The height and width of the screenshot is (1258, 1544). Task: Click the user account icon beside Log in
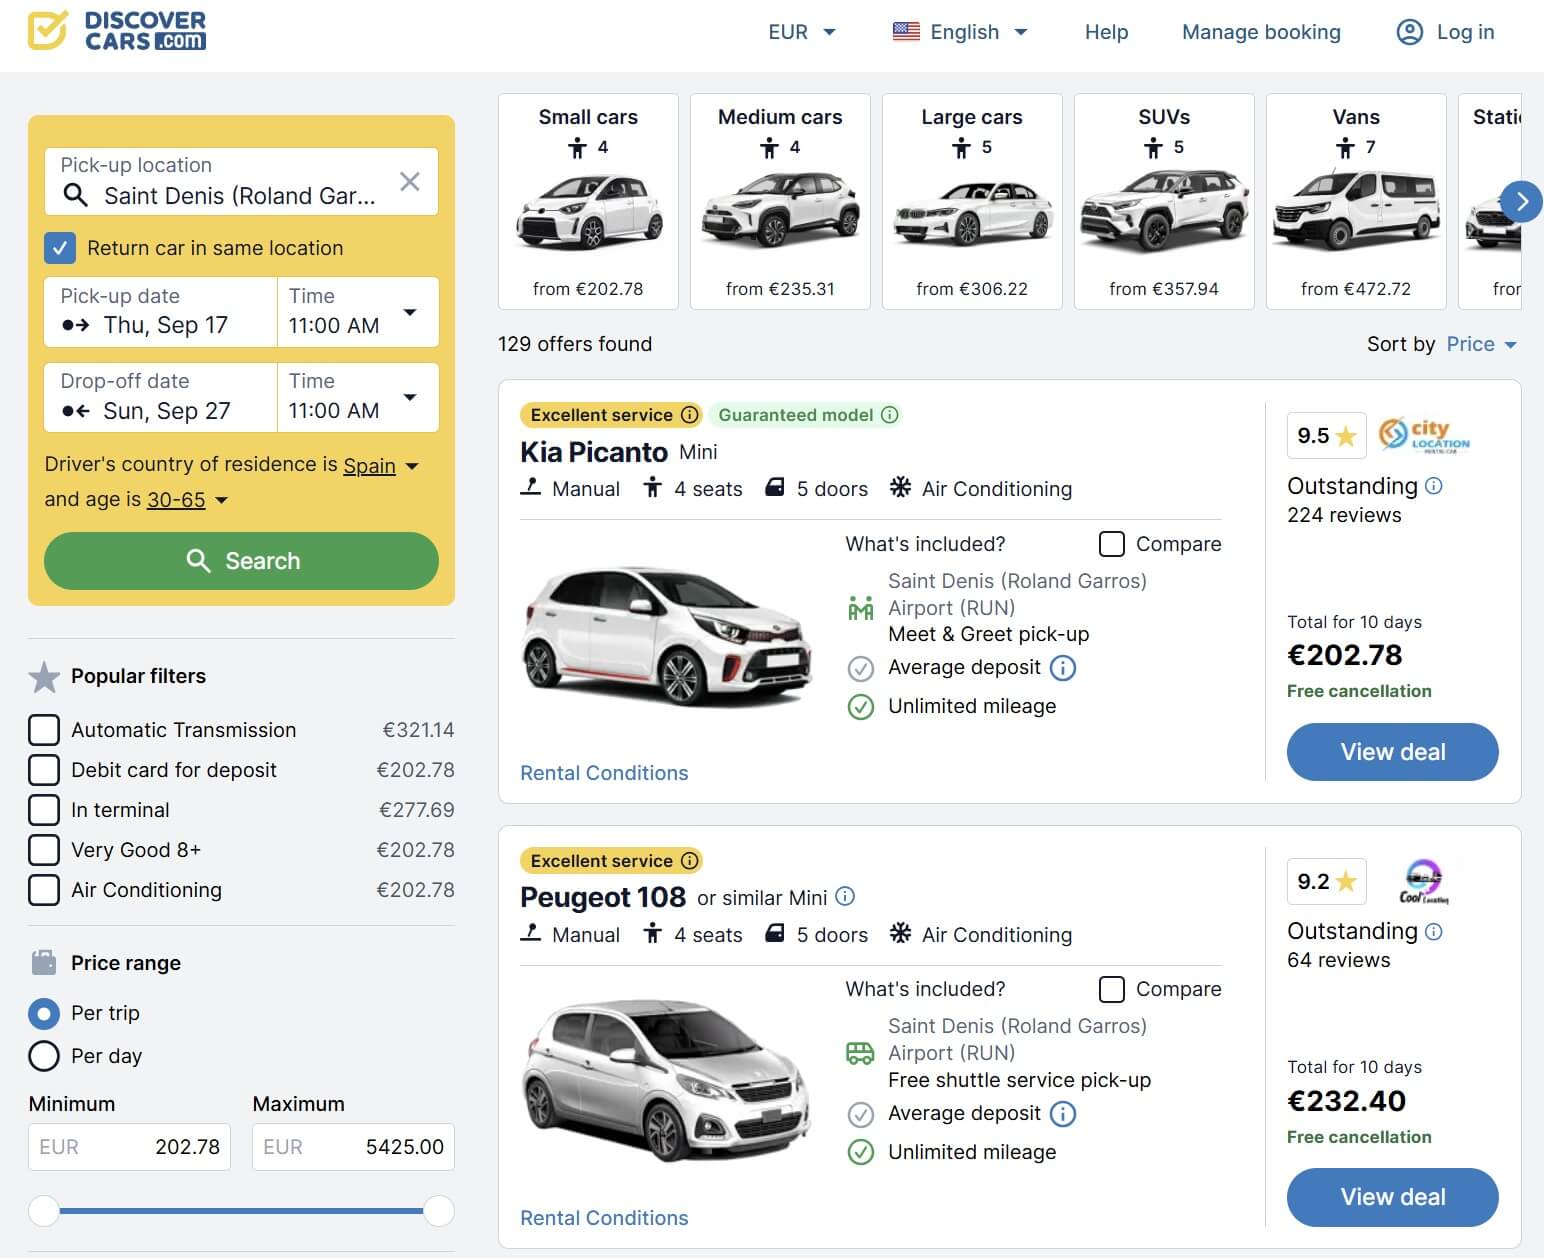point(1409,32)
